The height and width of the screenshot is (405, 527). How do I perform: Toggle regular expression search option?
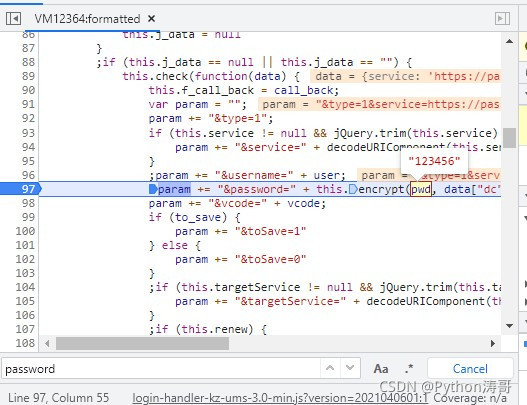[409, 369]
